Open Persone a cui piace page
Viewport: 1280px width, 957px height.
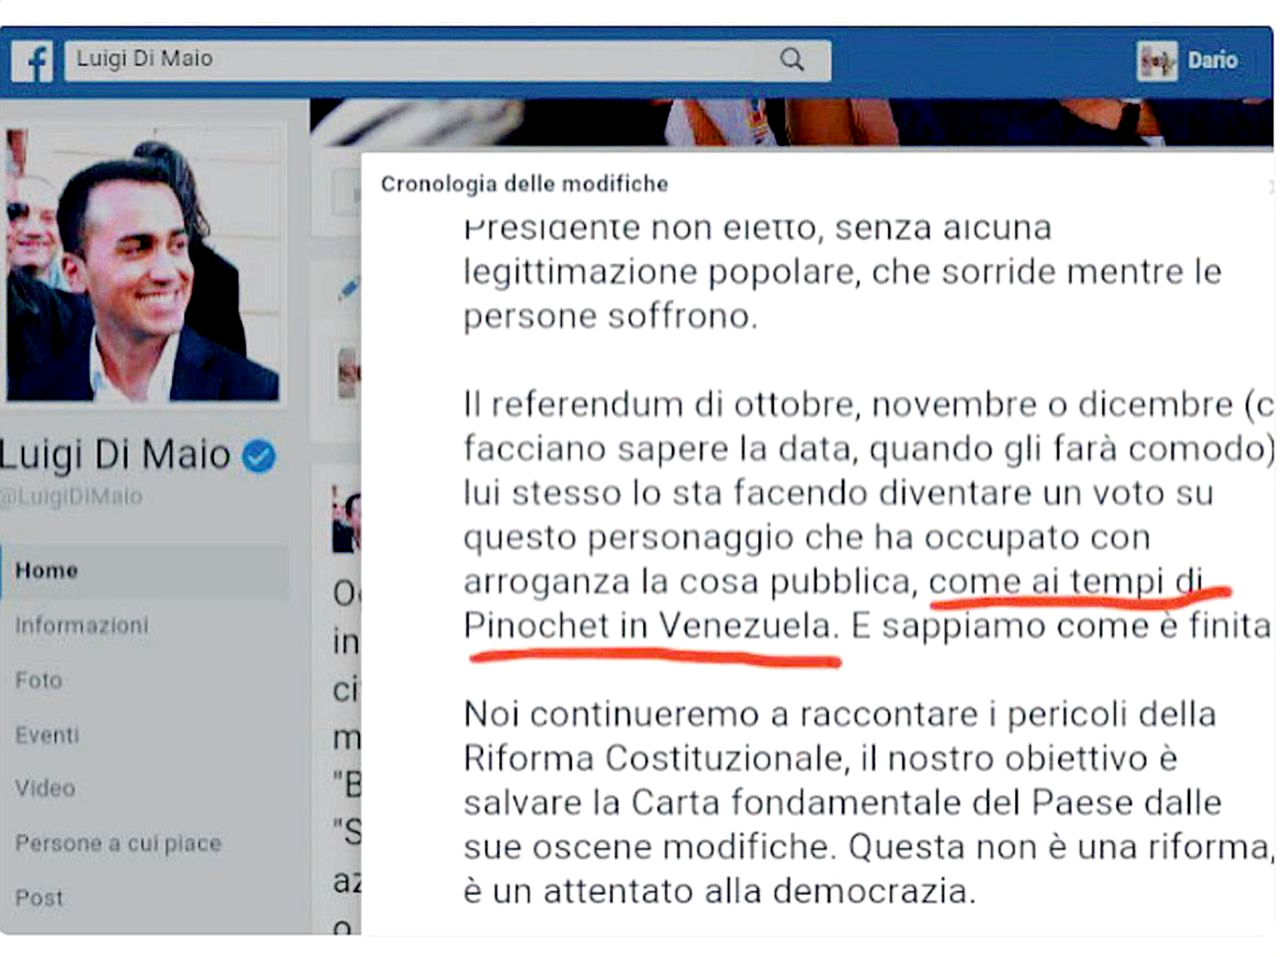click(x=118, y=843)
